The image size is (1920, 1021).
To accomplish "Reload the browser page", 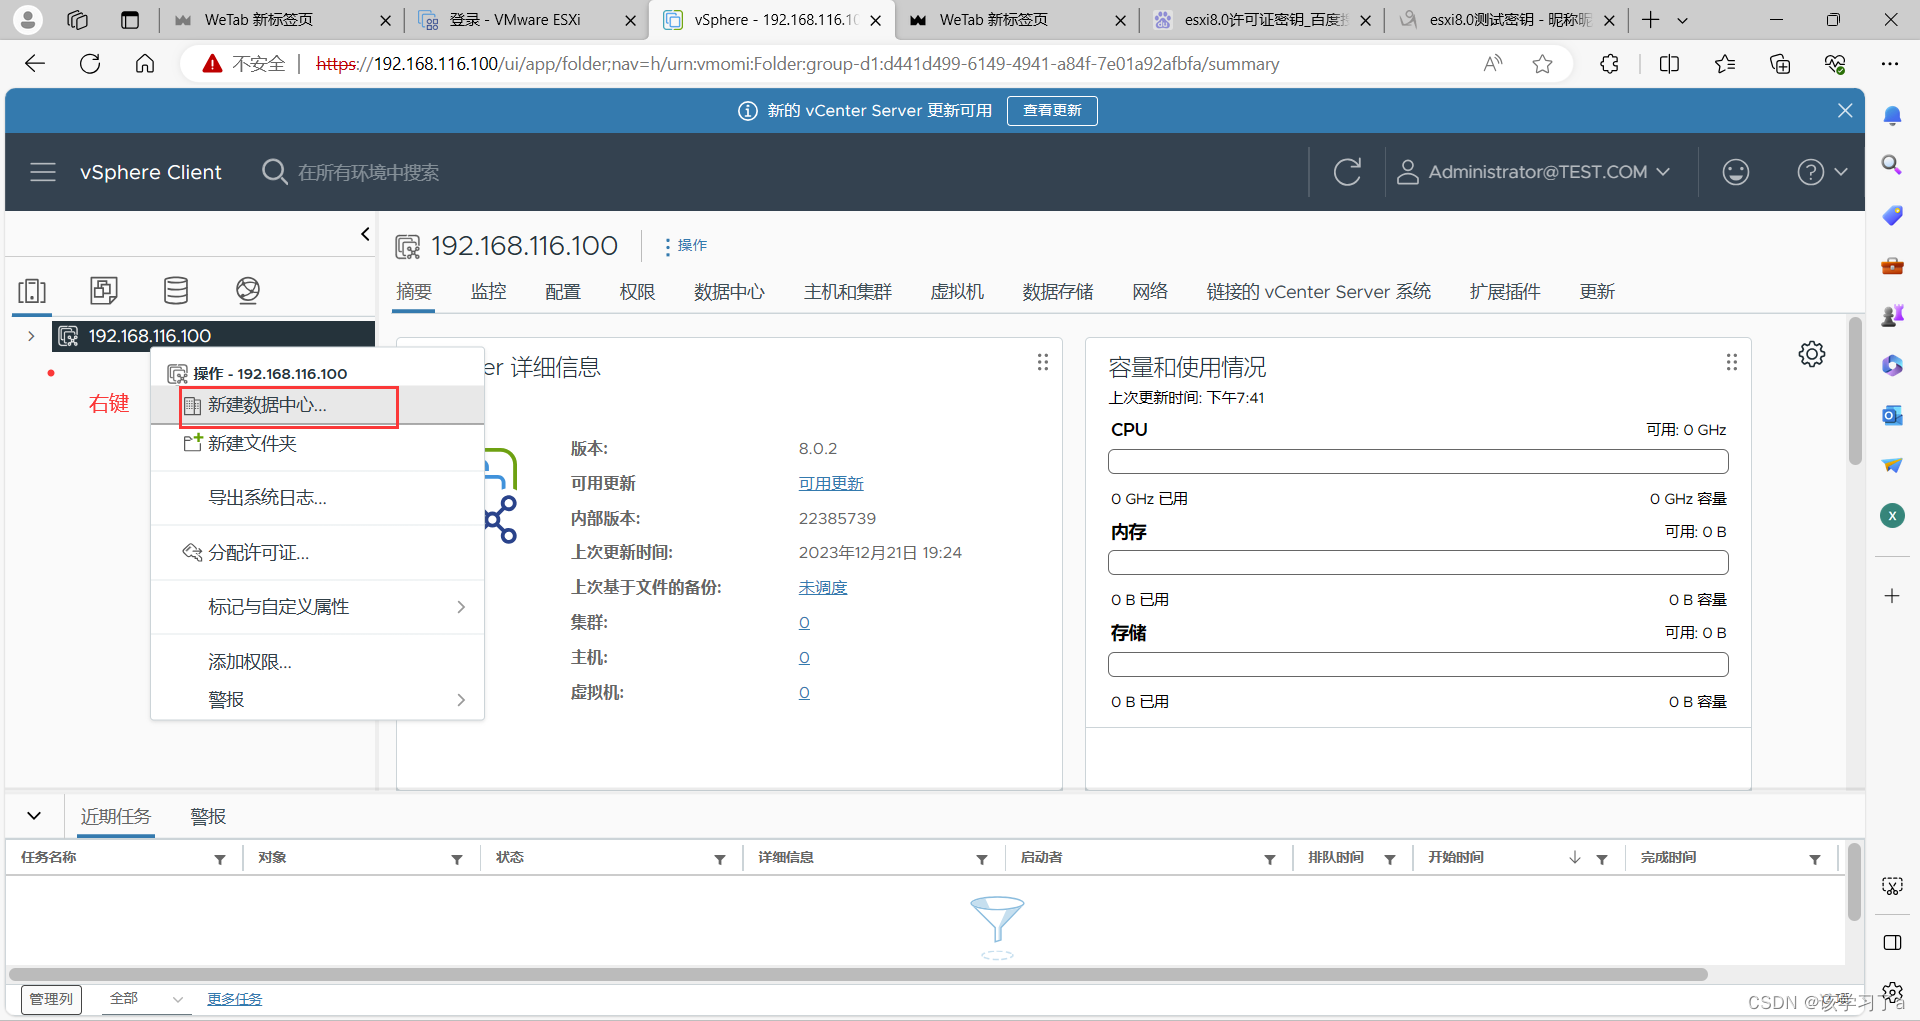I will [90, 64].
